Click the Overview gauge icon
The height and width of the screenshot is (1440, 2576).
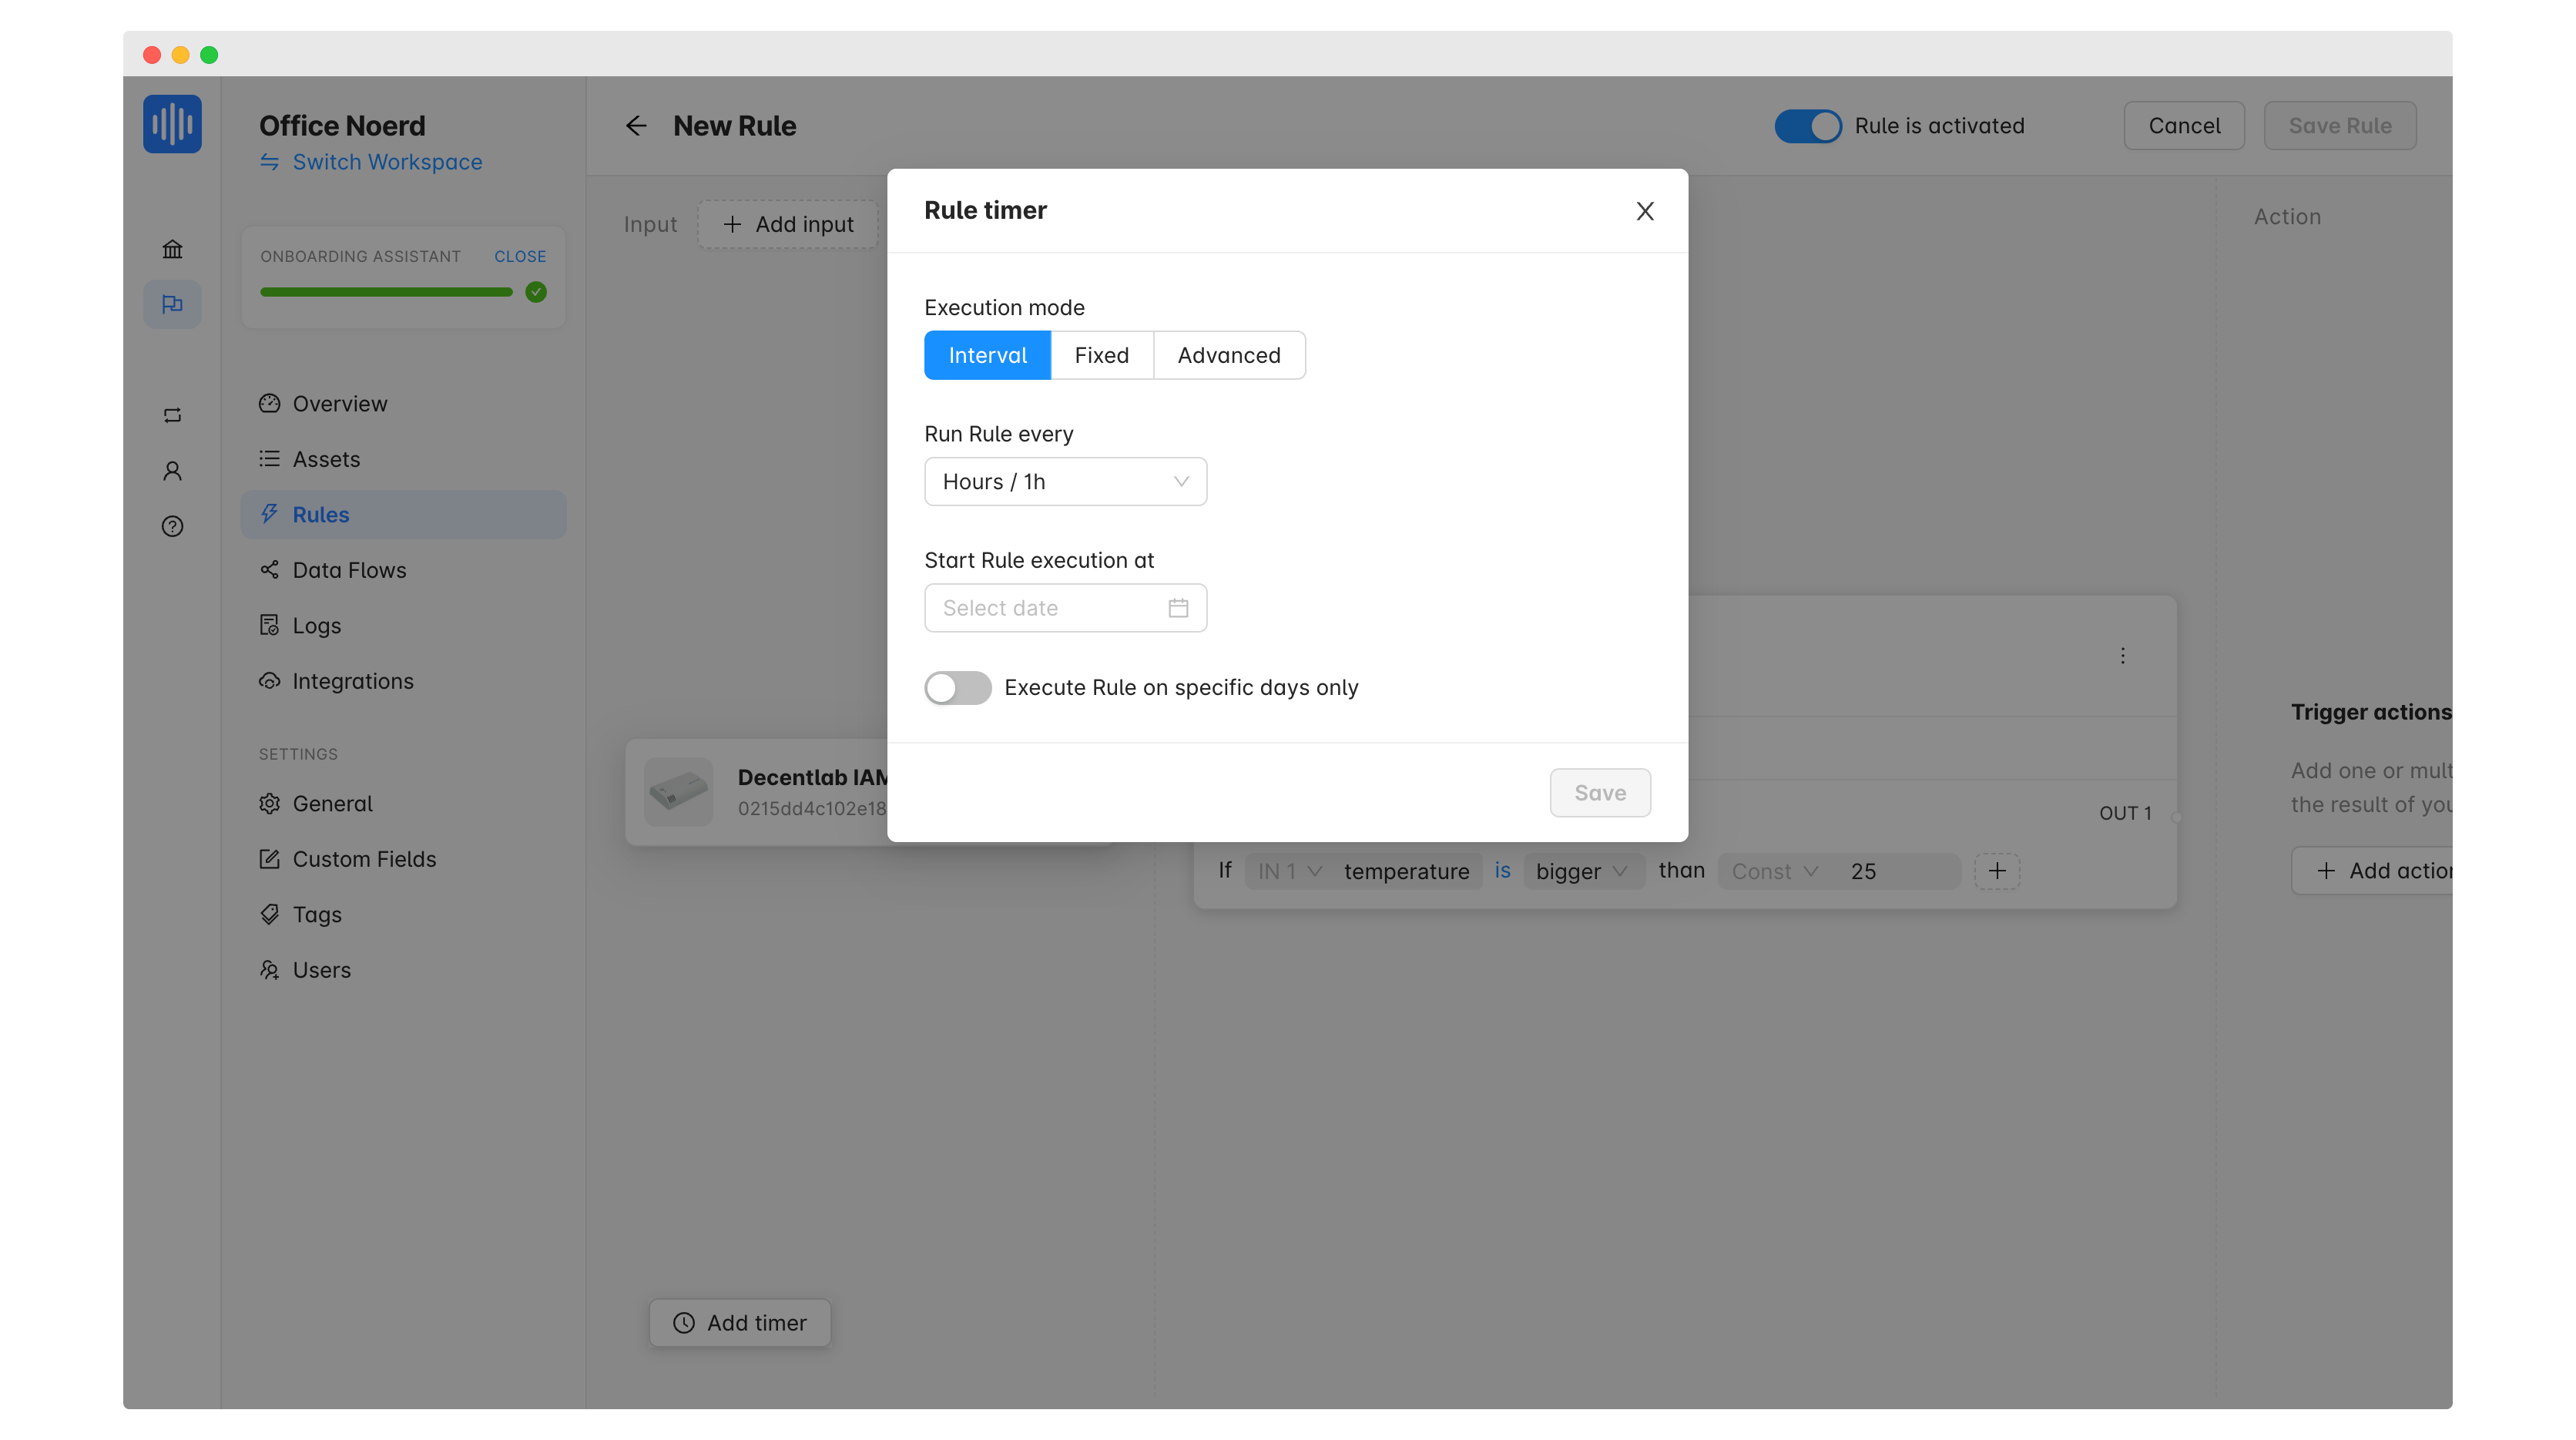[x=269, y=404]
